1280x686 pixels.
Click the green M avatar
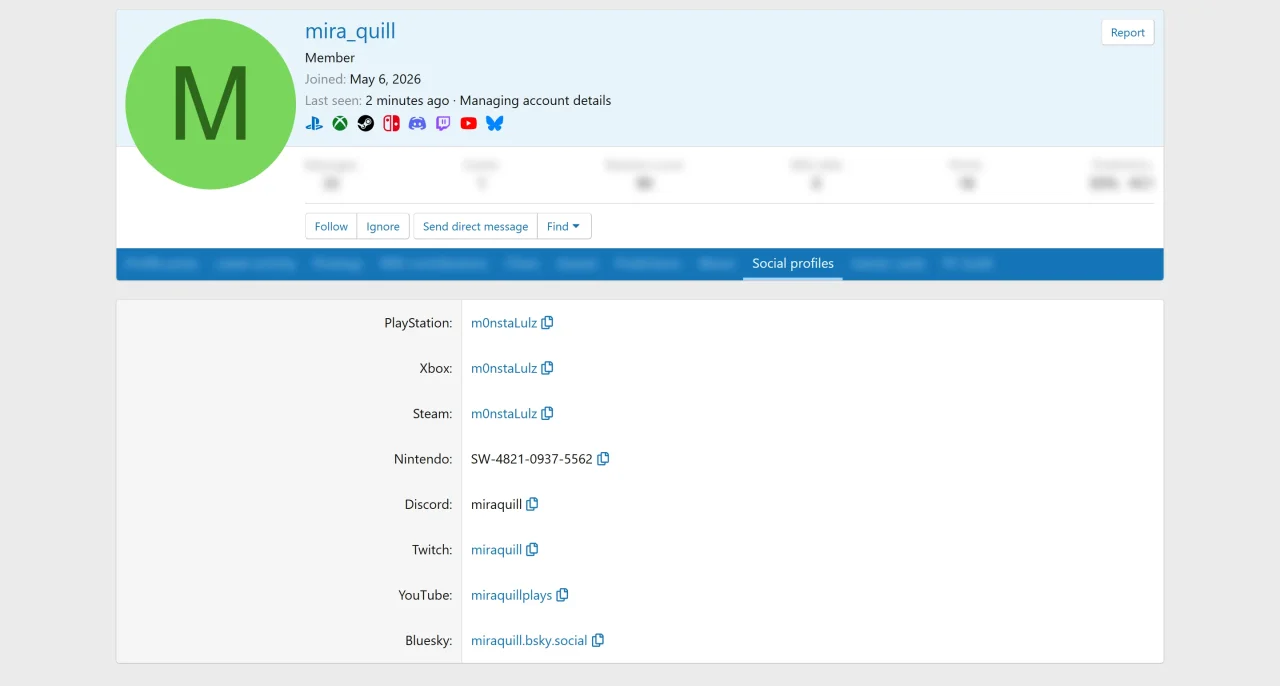(210, 104)
